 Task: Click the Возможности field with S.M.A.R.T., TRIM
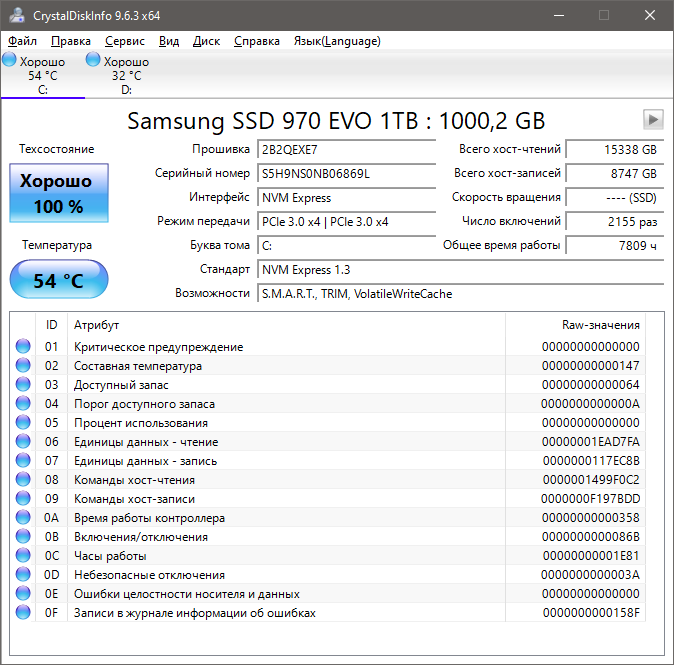461,294
